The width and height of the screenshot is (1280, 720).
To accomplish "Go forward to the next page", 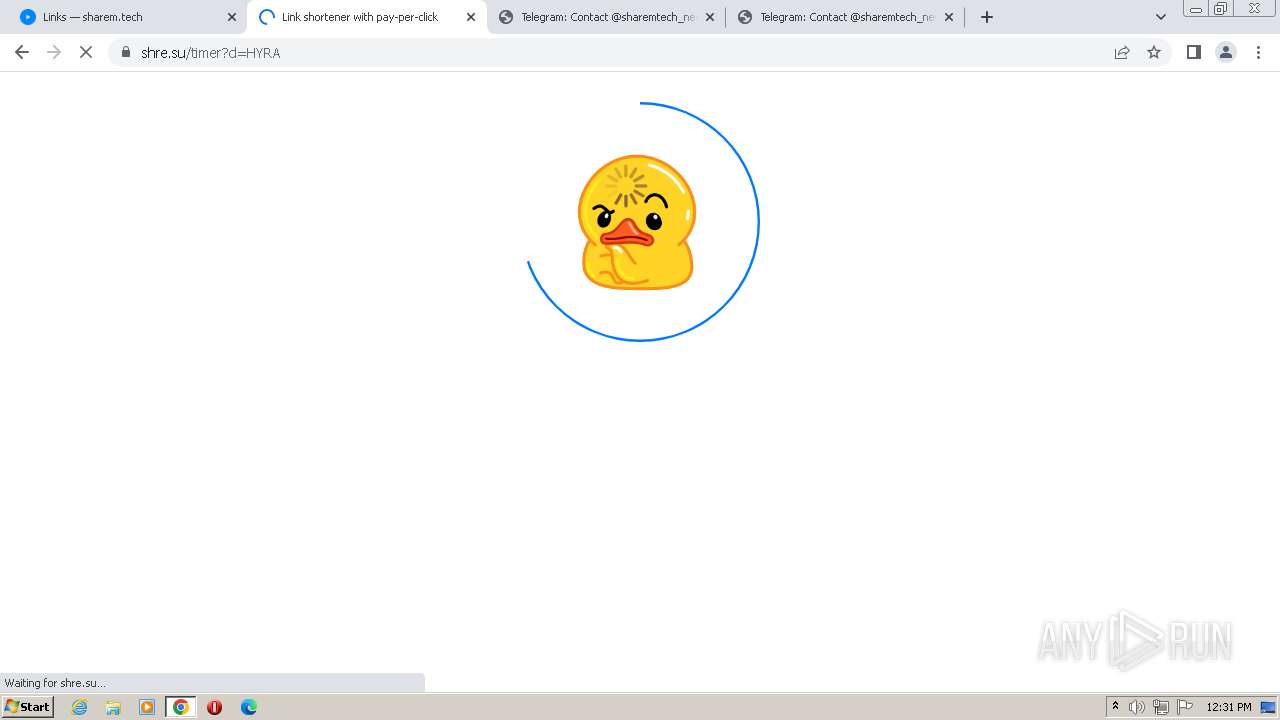I will coord(54,52).
